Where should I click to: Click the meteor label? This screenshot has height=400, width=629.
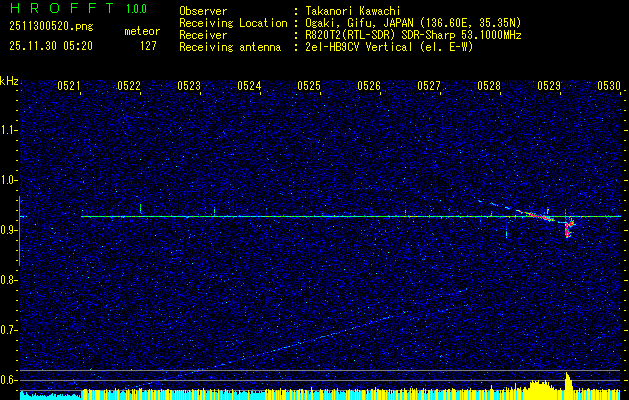(142, 31)
